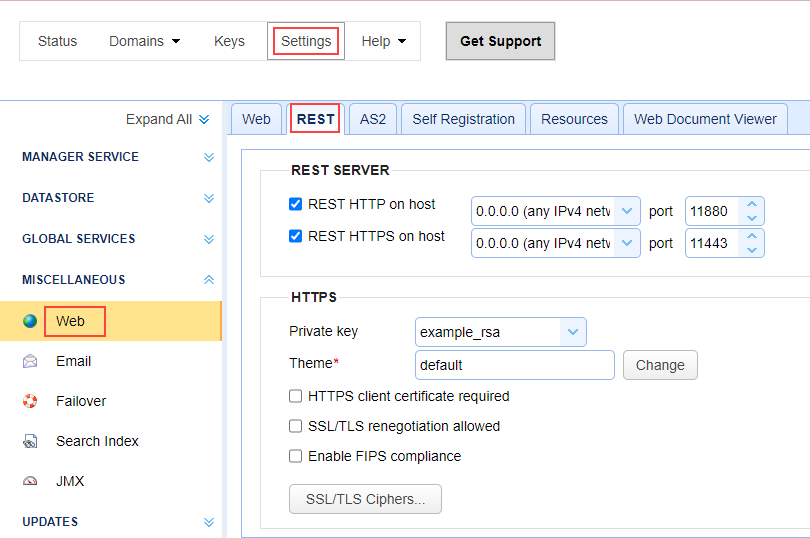Click the lifebuoy icon beside Failover
Image resolution: width=810 pixels, height=538 pixels.
30,401
